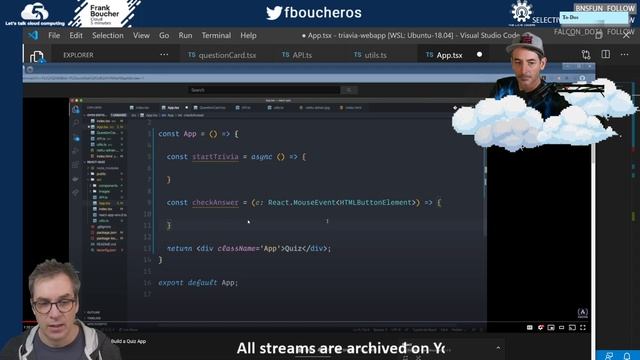Click the split editor right icon

tap(606, 54)
